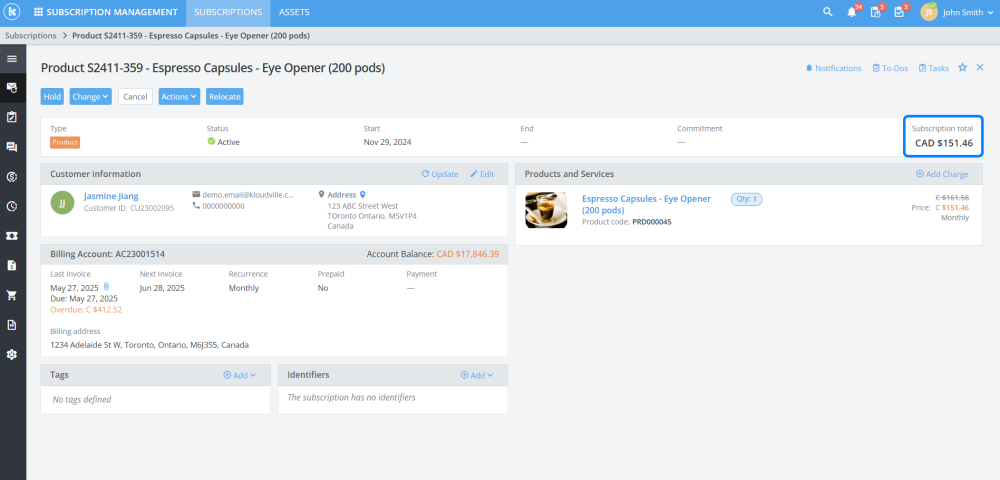Open the report file sidebar icon
The width and height of the screenshot is (1000, 480).
pyautogui.click(x=12, y=325)
